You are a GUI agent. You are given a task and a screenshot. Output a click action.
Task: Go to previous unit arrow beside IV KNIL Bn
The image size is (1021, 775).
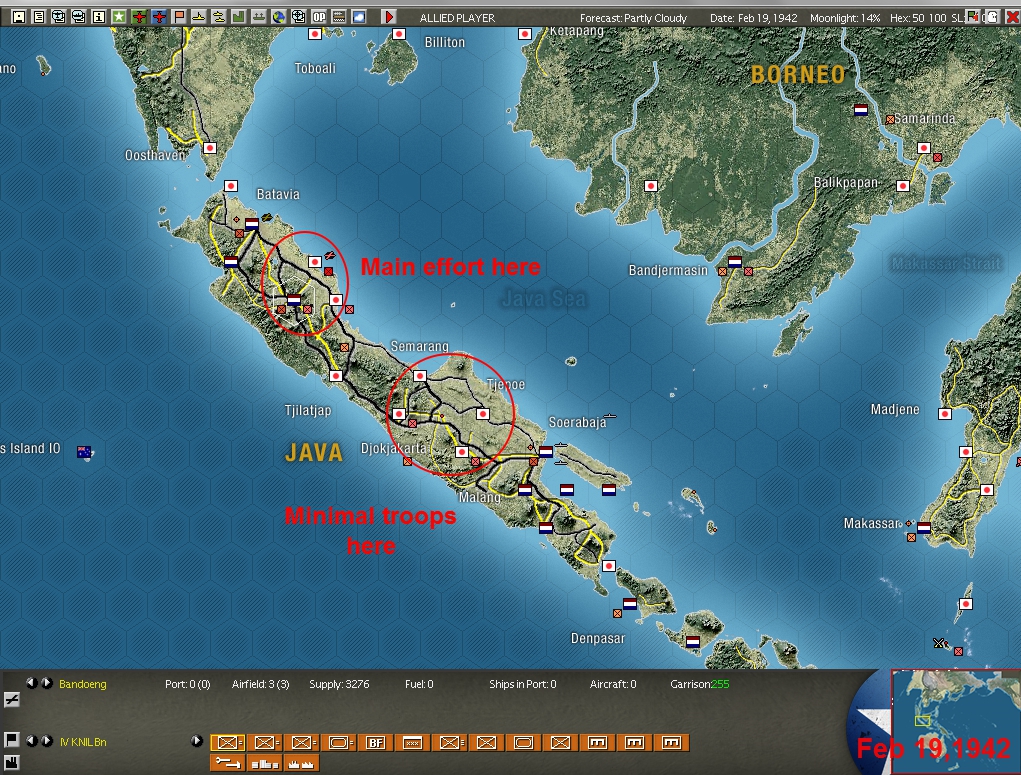30,741
